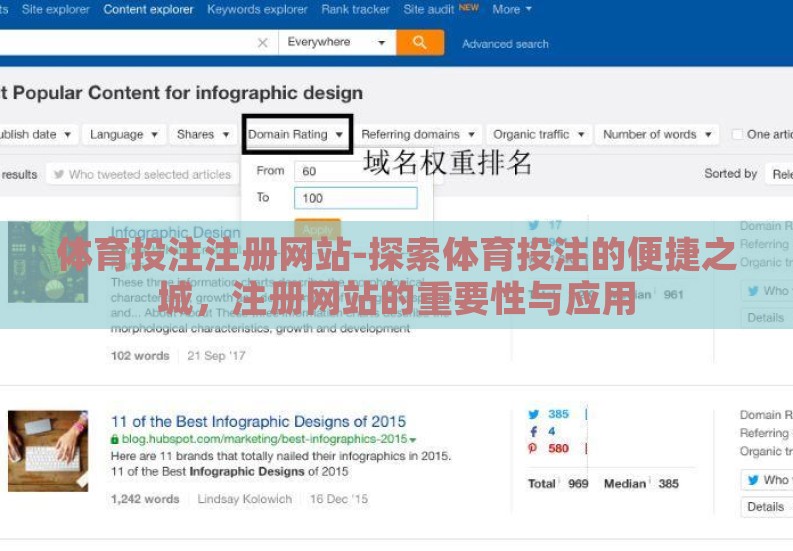Go to Content explorer tab
The height and width of the screenshot is (551, 793).
tap(148, 9)
